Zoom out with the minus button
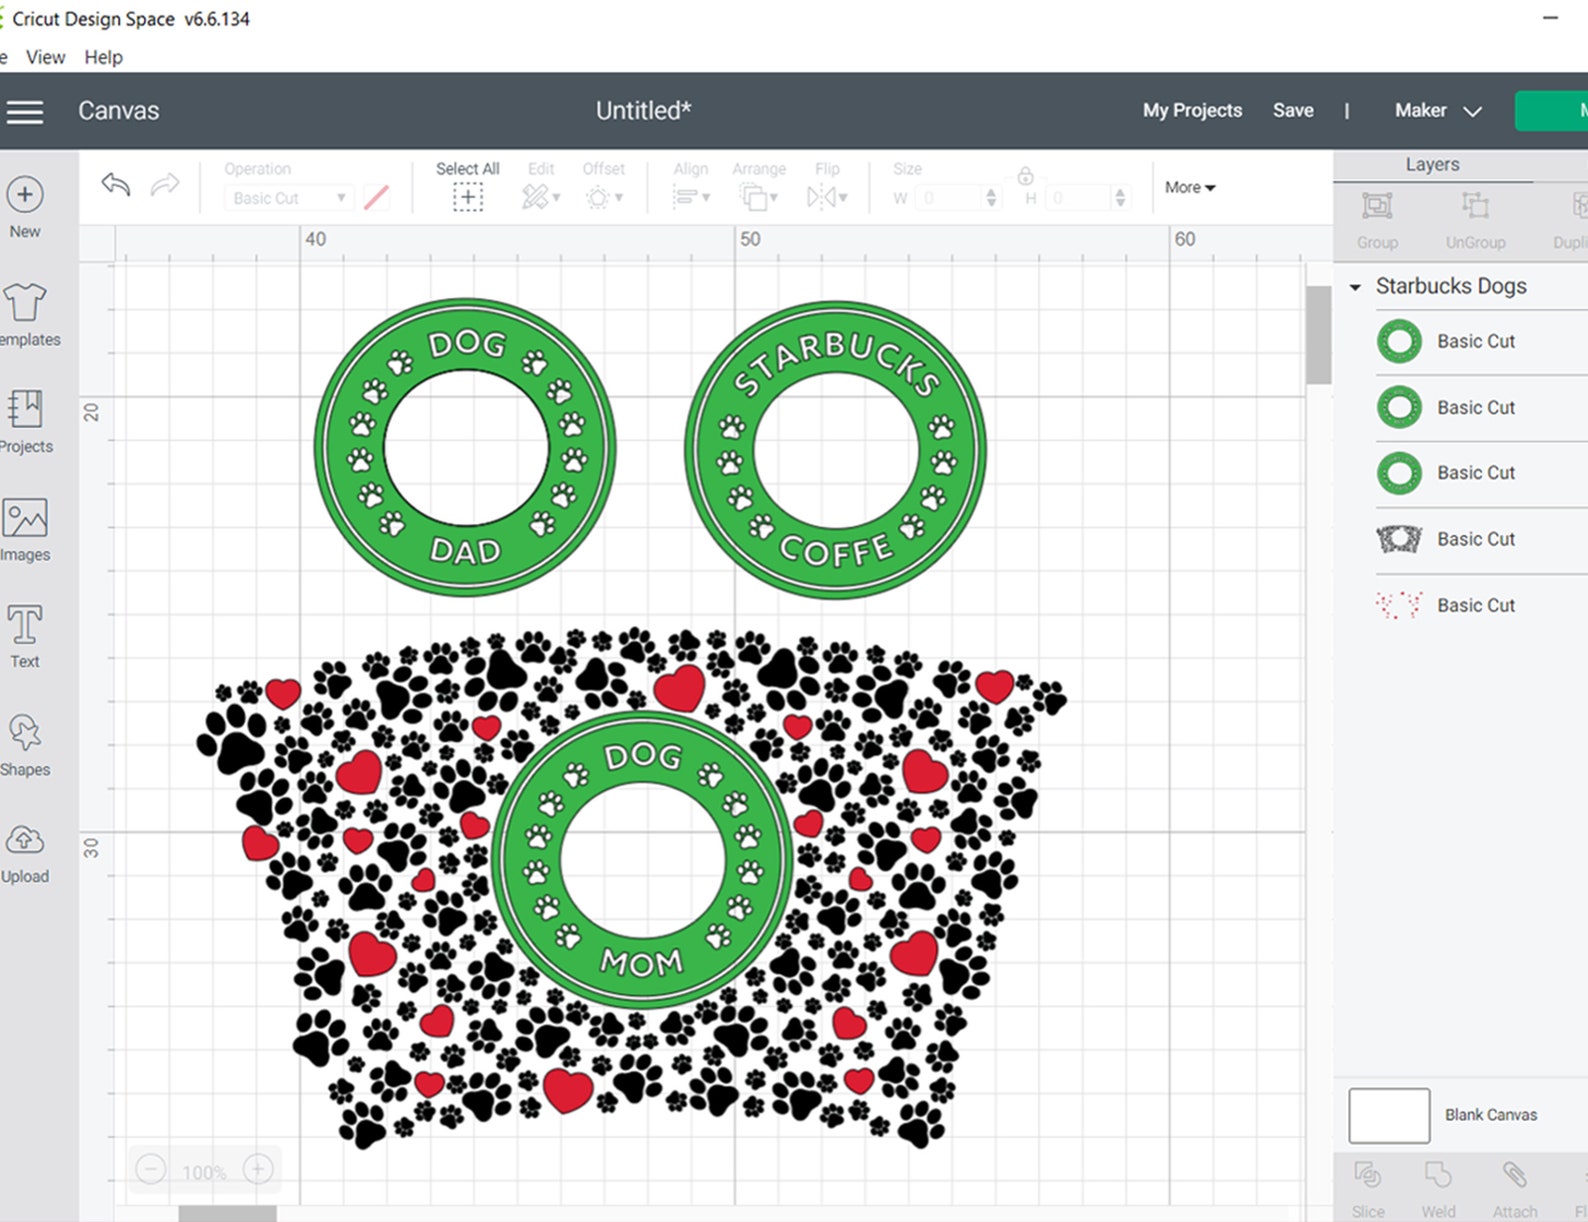The width and height of the screenshot is (1588, 1222). [151, 1169]
